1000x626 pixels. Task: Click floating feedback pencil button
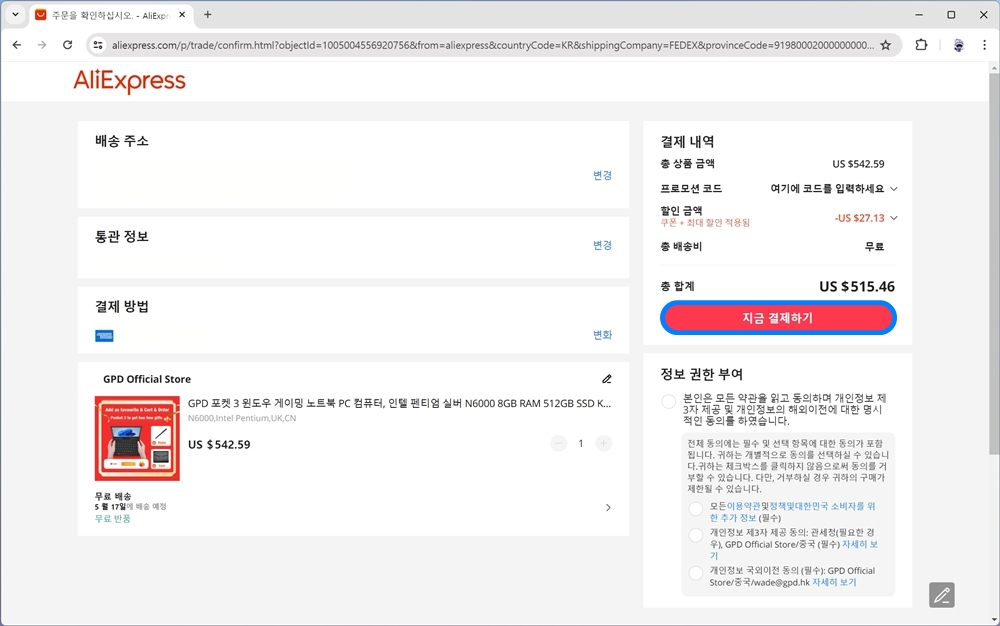[x=941, y=595]
